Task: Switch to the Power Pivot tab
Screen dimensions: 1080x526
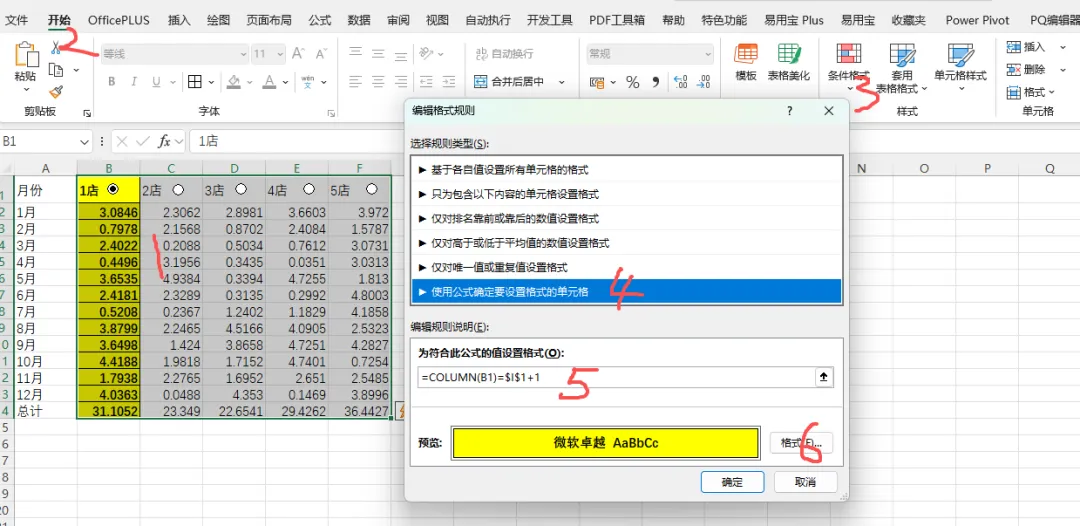Action: pyautogui.click(x=977, y=20)
